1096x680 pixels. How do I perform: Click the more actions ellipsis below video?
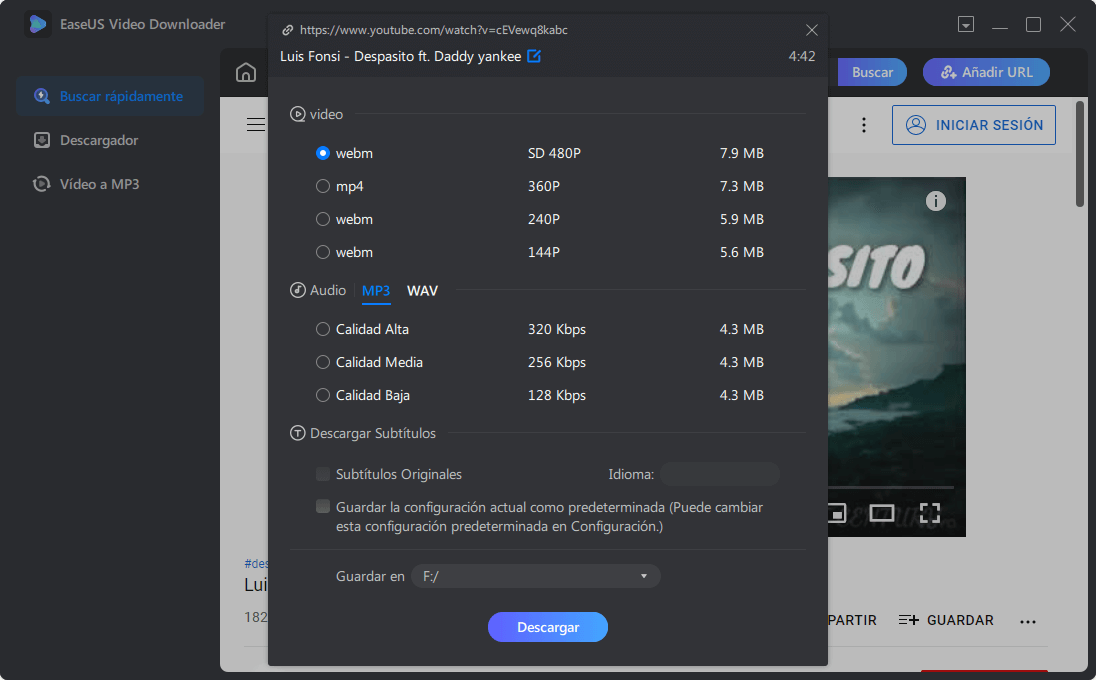(x=1027, y=621)
